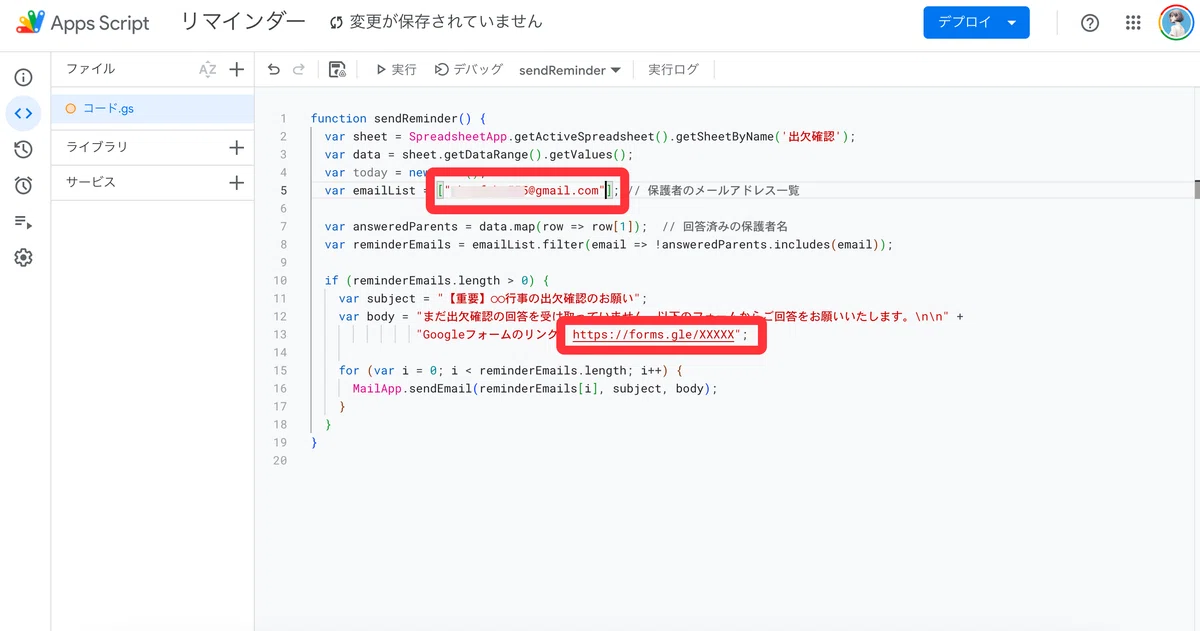Open the Google apps grid icon

1133,23
